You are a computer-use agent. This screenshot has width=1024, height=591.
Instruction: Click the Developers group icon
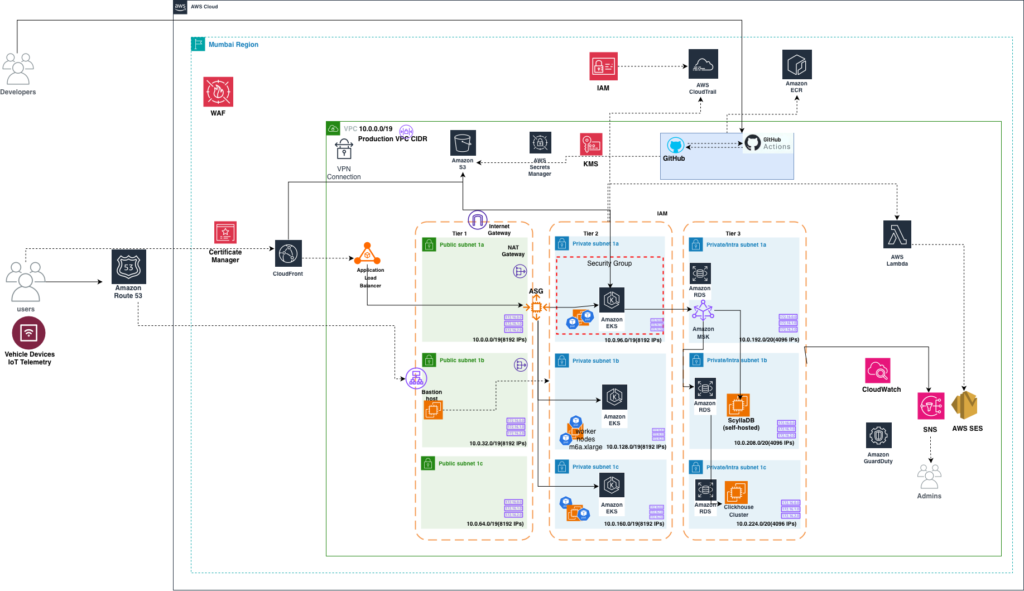(x=18, y=69)
